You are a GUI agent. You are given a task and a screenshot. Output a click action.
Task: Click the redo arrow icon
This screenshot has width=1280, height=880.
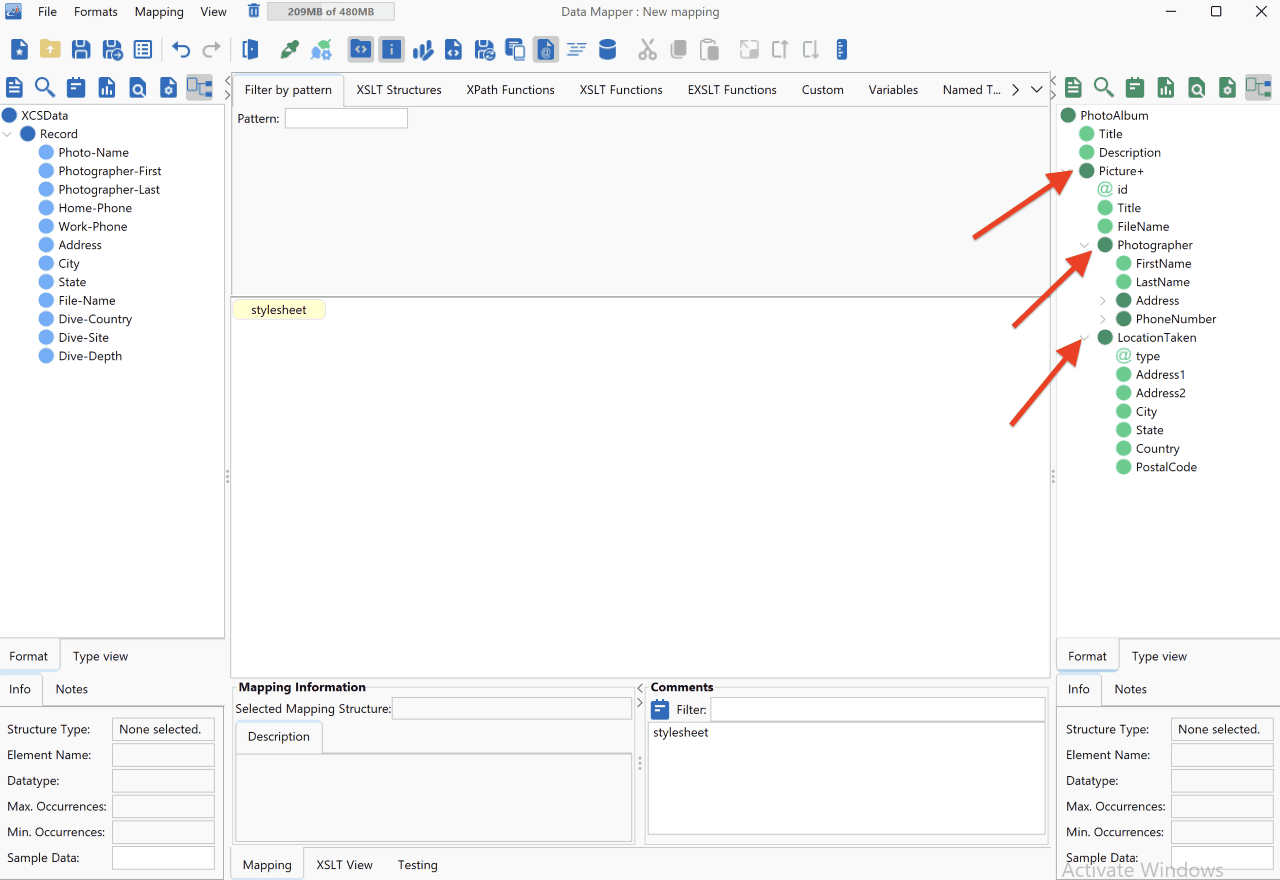[212, 49]
